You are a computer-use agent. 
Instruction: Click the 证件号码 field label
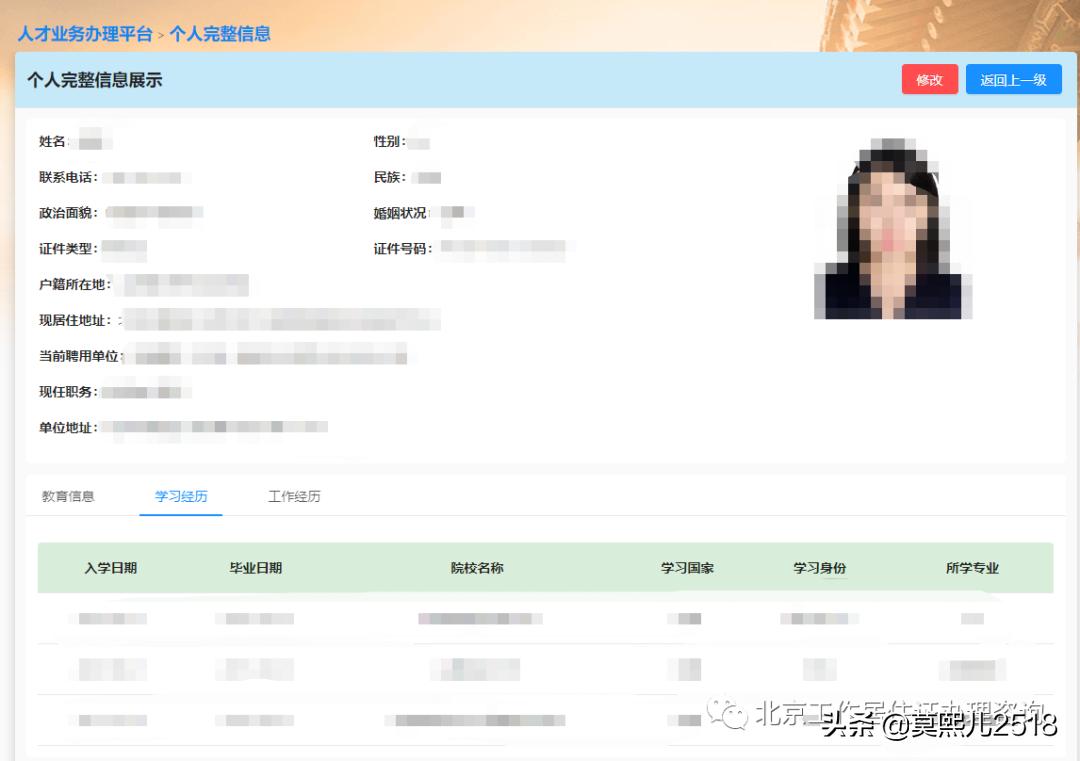402,249
